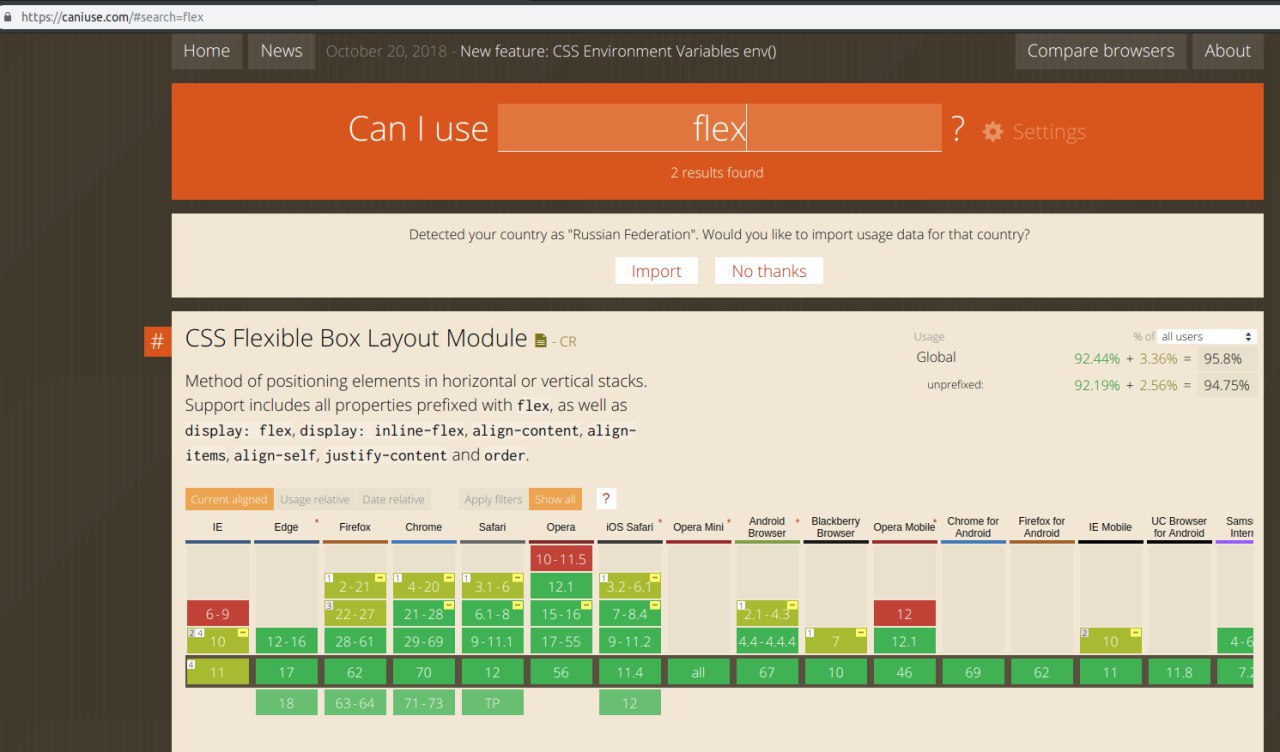
Task: Click Chrome for Android column header
Action: click(x=973, y=527)
